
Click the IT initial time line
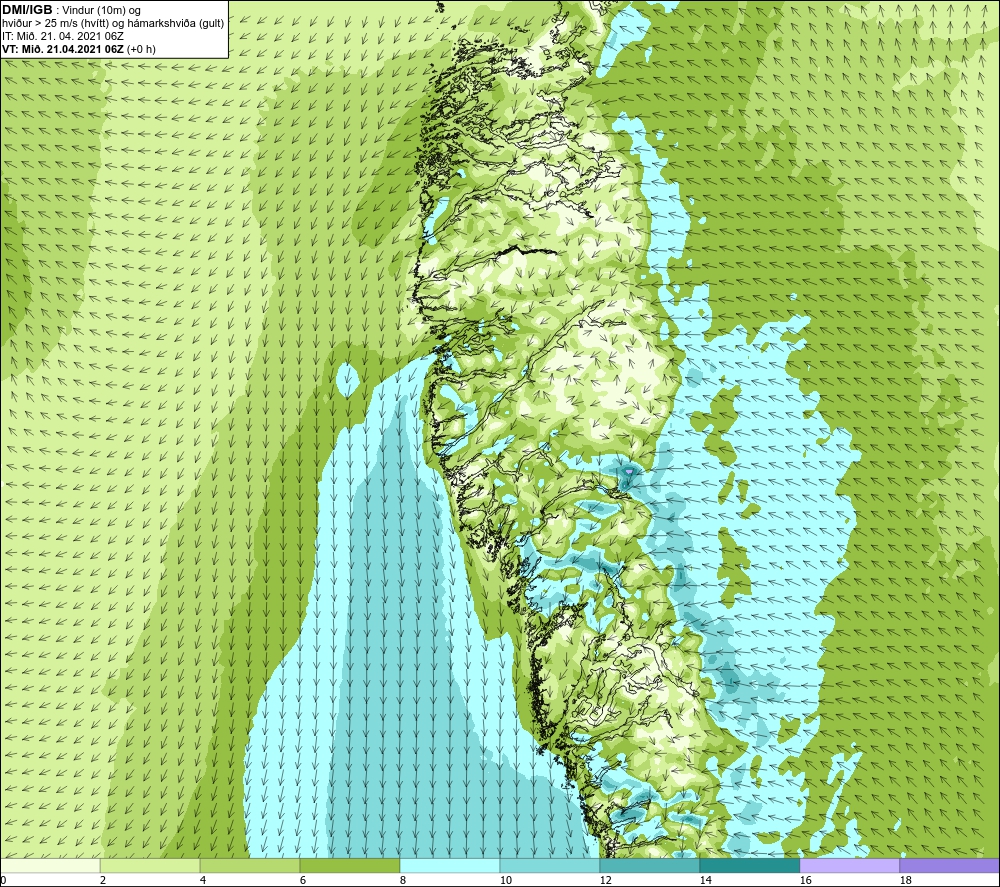pyautogui.click(x=62, y=36)
